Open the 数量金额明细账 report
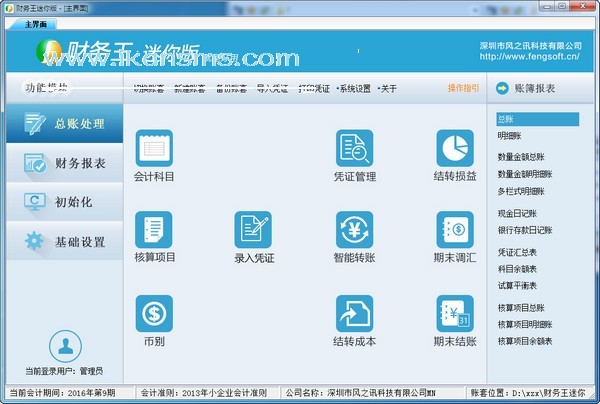Screen dimensions: 600x404 click(525, 174)
